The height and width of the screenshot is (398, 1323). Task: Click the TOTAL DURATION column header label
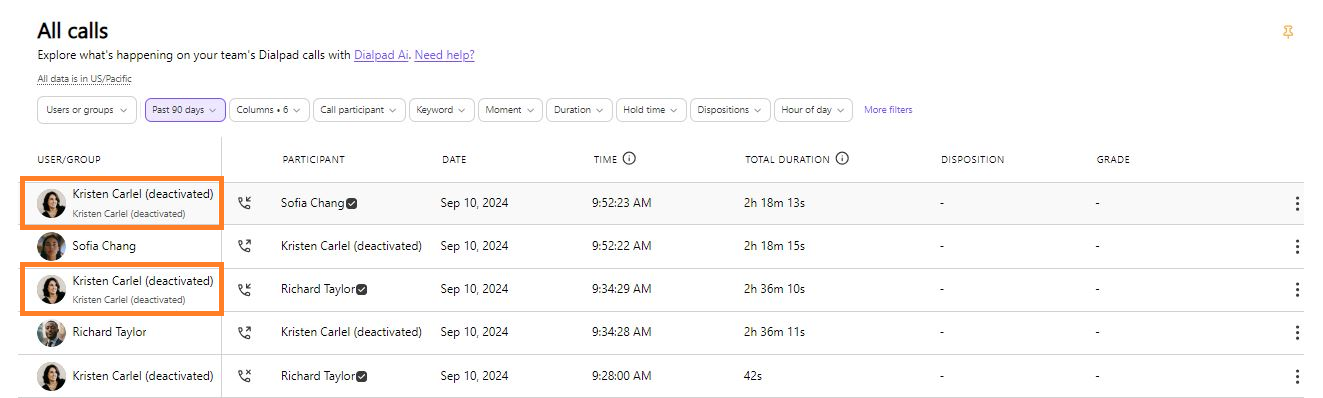coord(787,160)
